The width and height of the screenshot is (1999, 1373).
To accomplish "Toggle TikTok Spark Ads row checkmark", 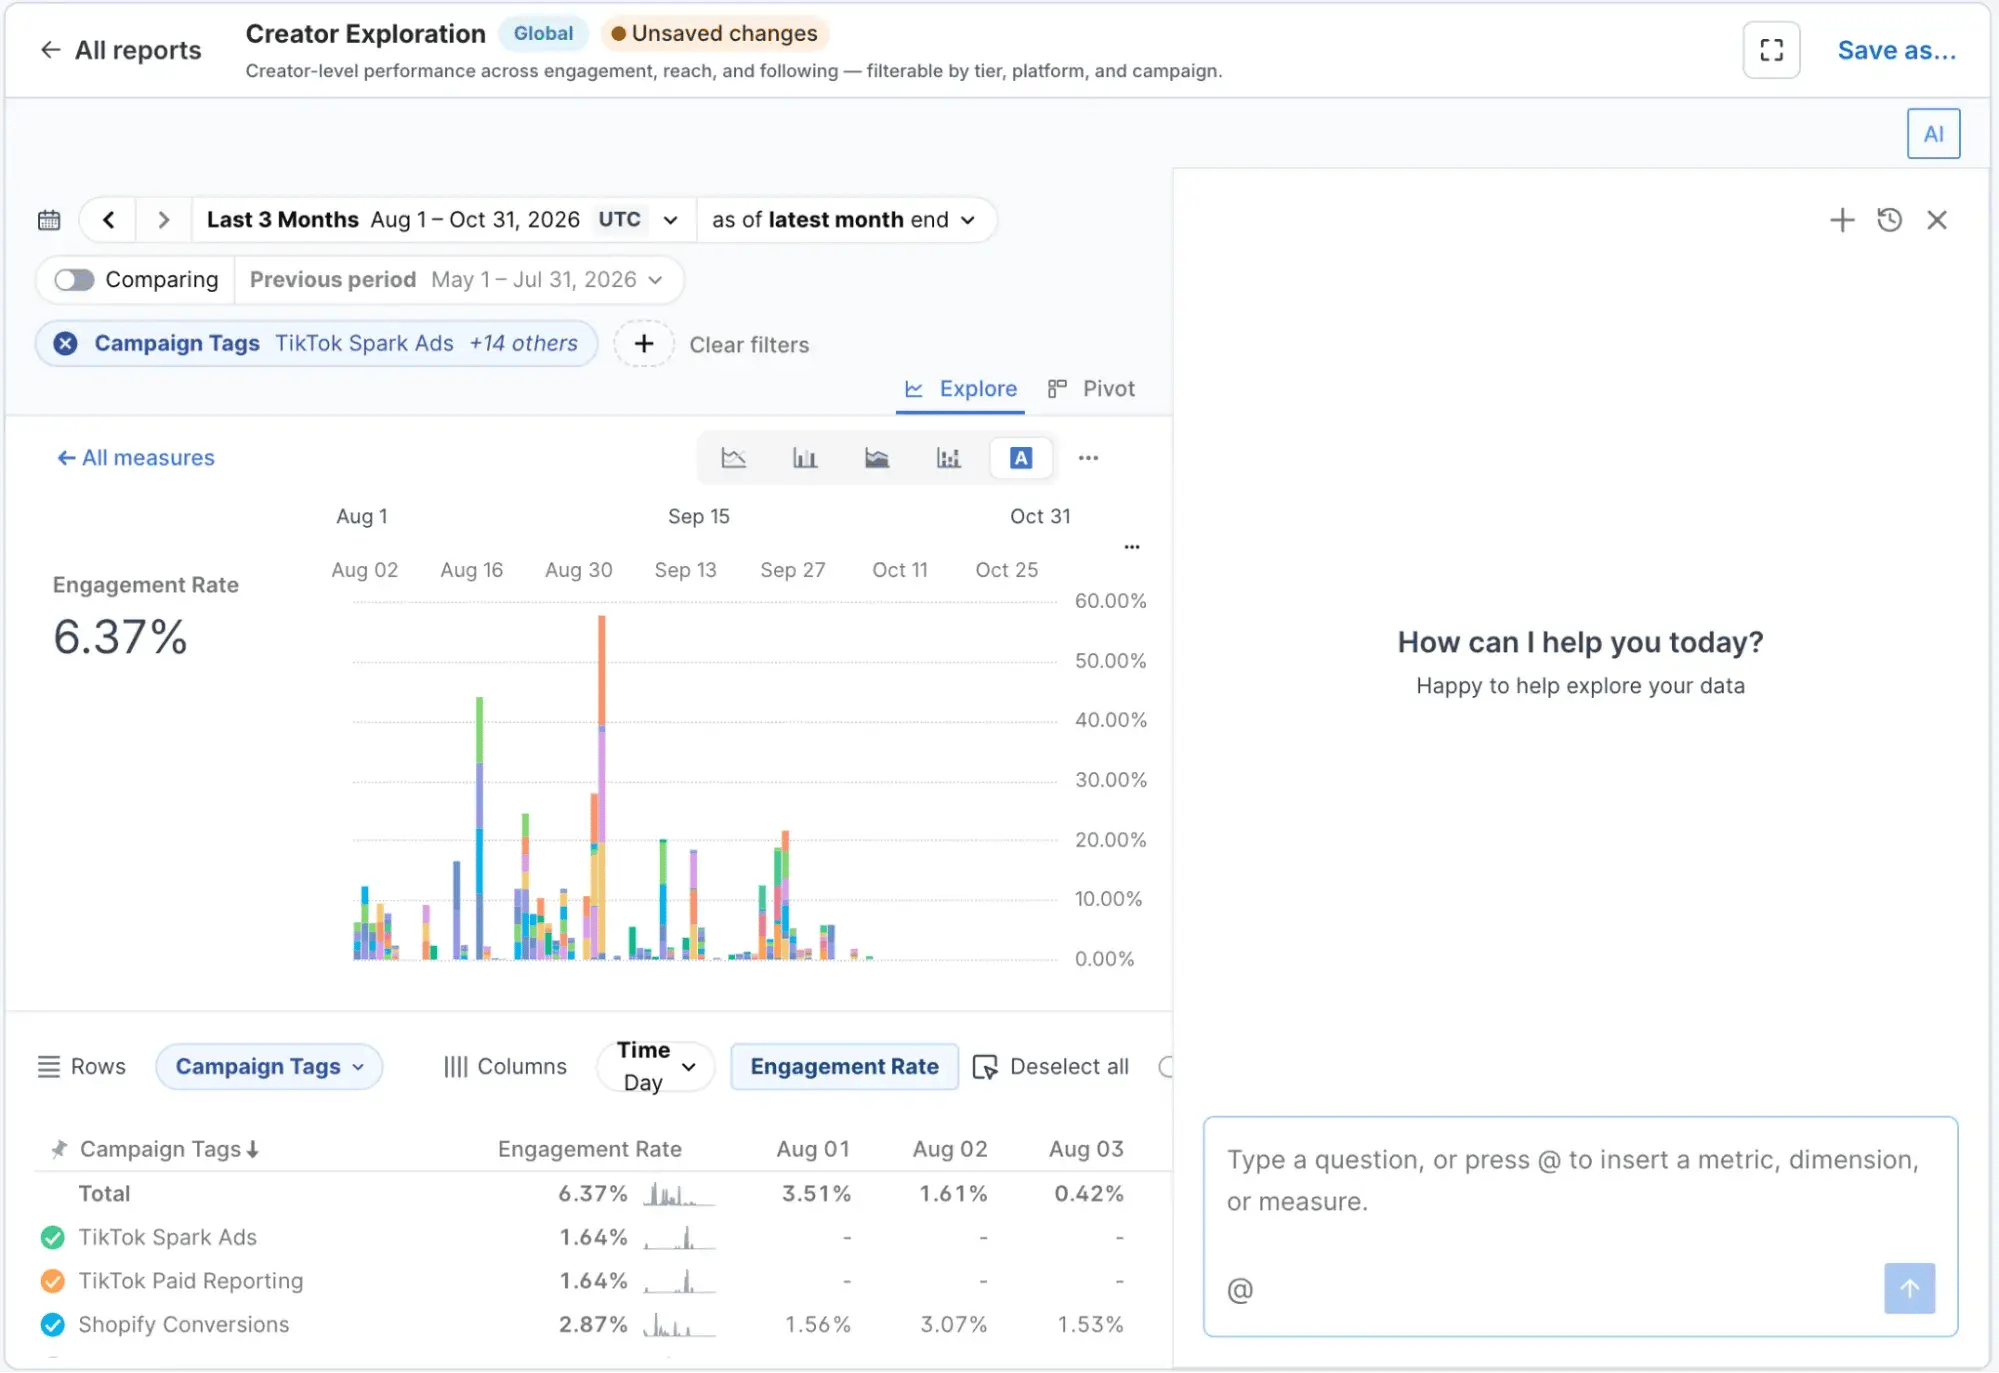I will pyautogui.click(x=53, y=1238).
